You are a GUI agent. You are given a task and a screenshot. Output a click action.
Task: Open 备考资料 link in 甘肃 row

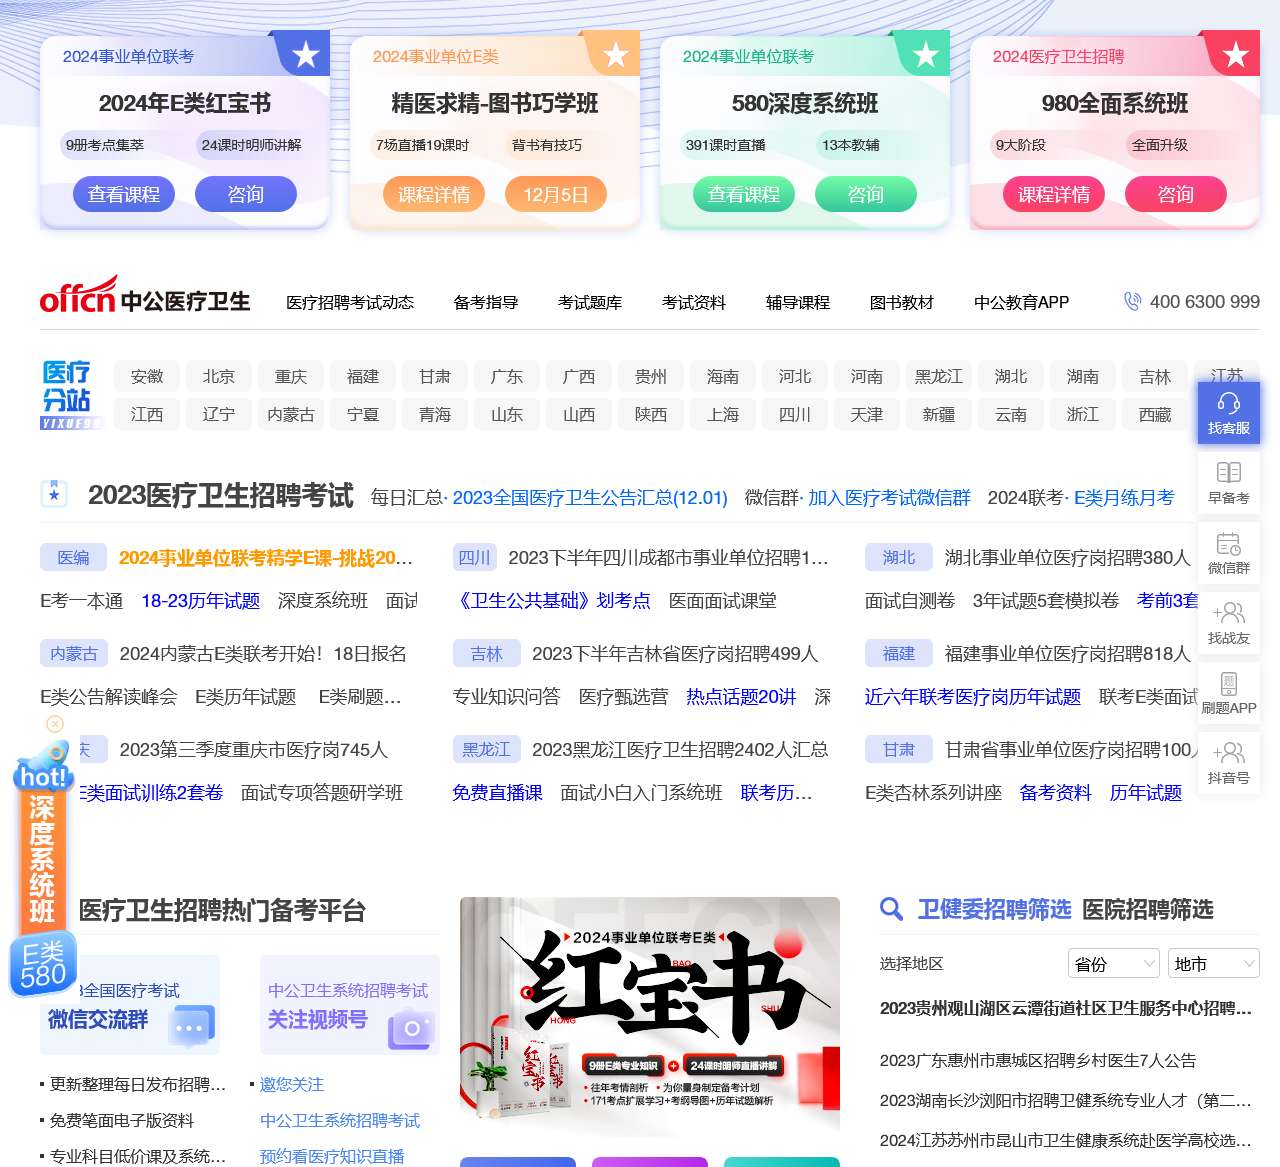click(x=1056, y=793)
